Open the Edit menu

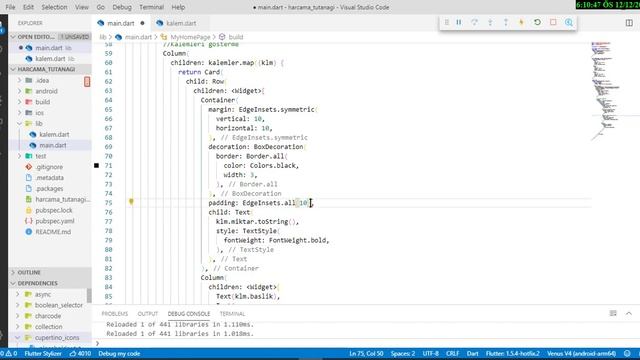pos(28,7)
